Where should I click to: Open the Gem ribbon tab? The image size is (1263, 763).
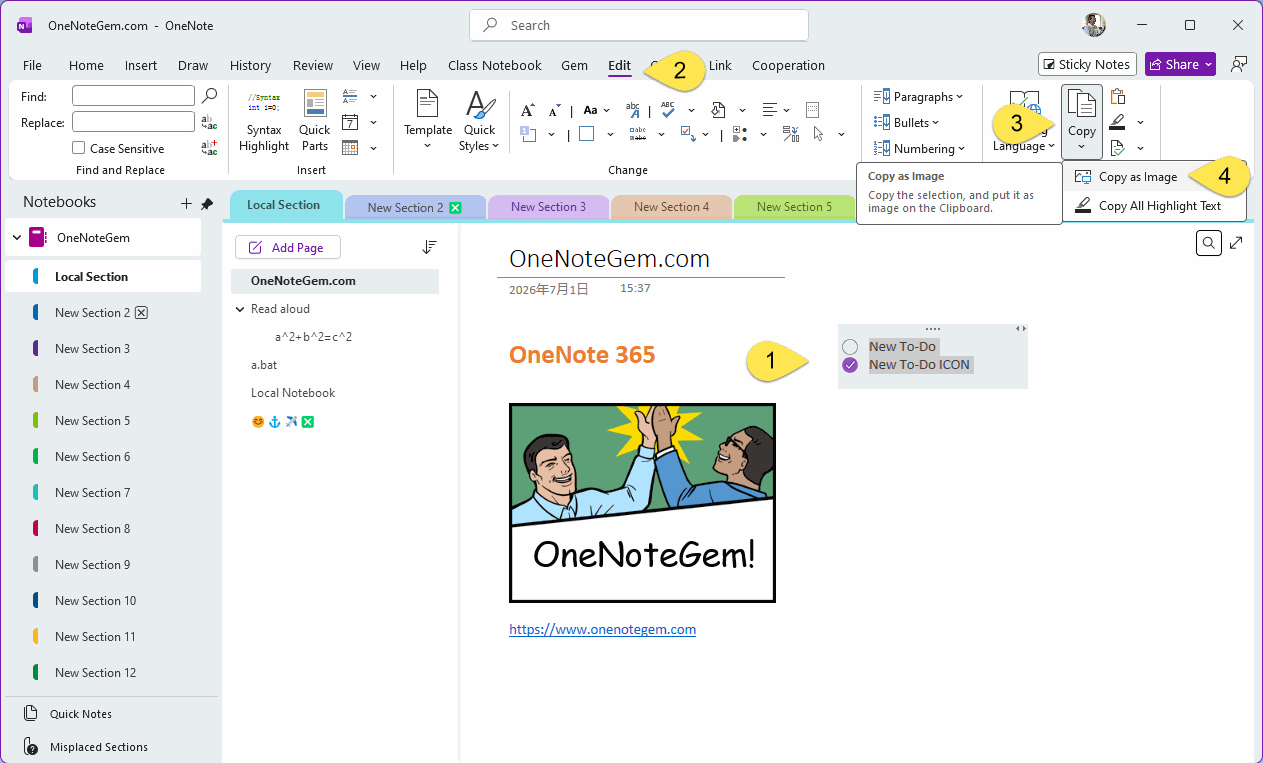click(574, 65)
